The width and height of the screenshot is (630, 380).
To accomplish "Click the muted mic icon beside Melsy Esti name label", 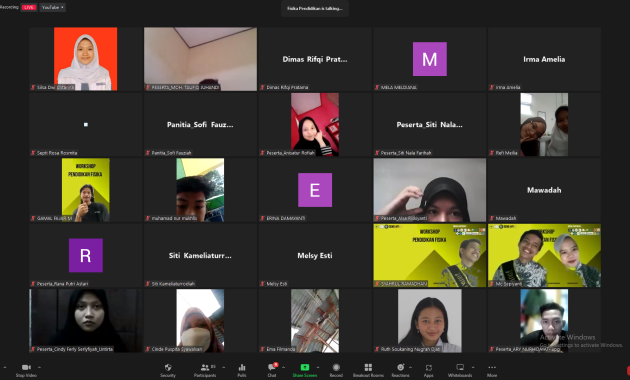I will pos(262,284).
